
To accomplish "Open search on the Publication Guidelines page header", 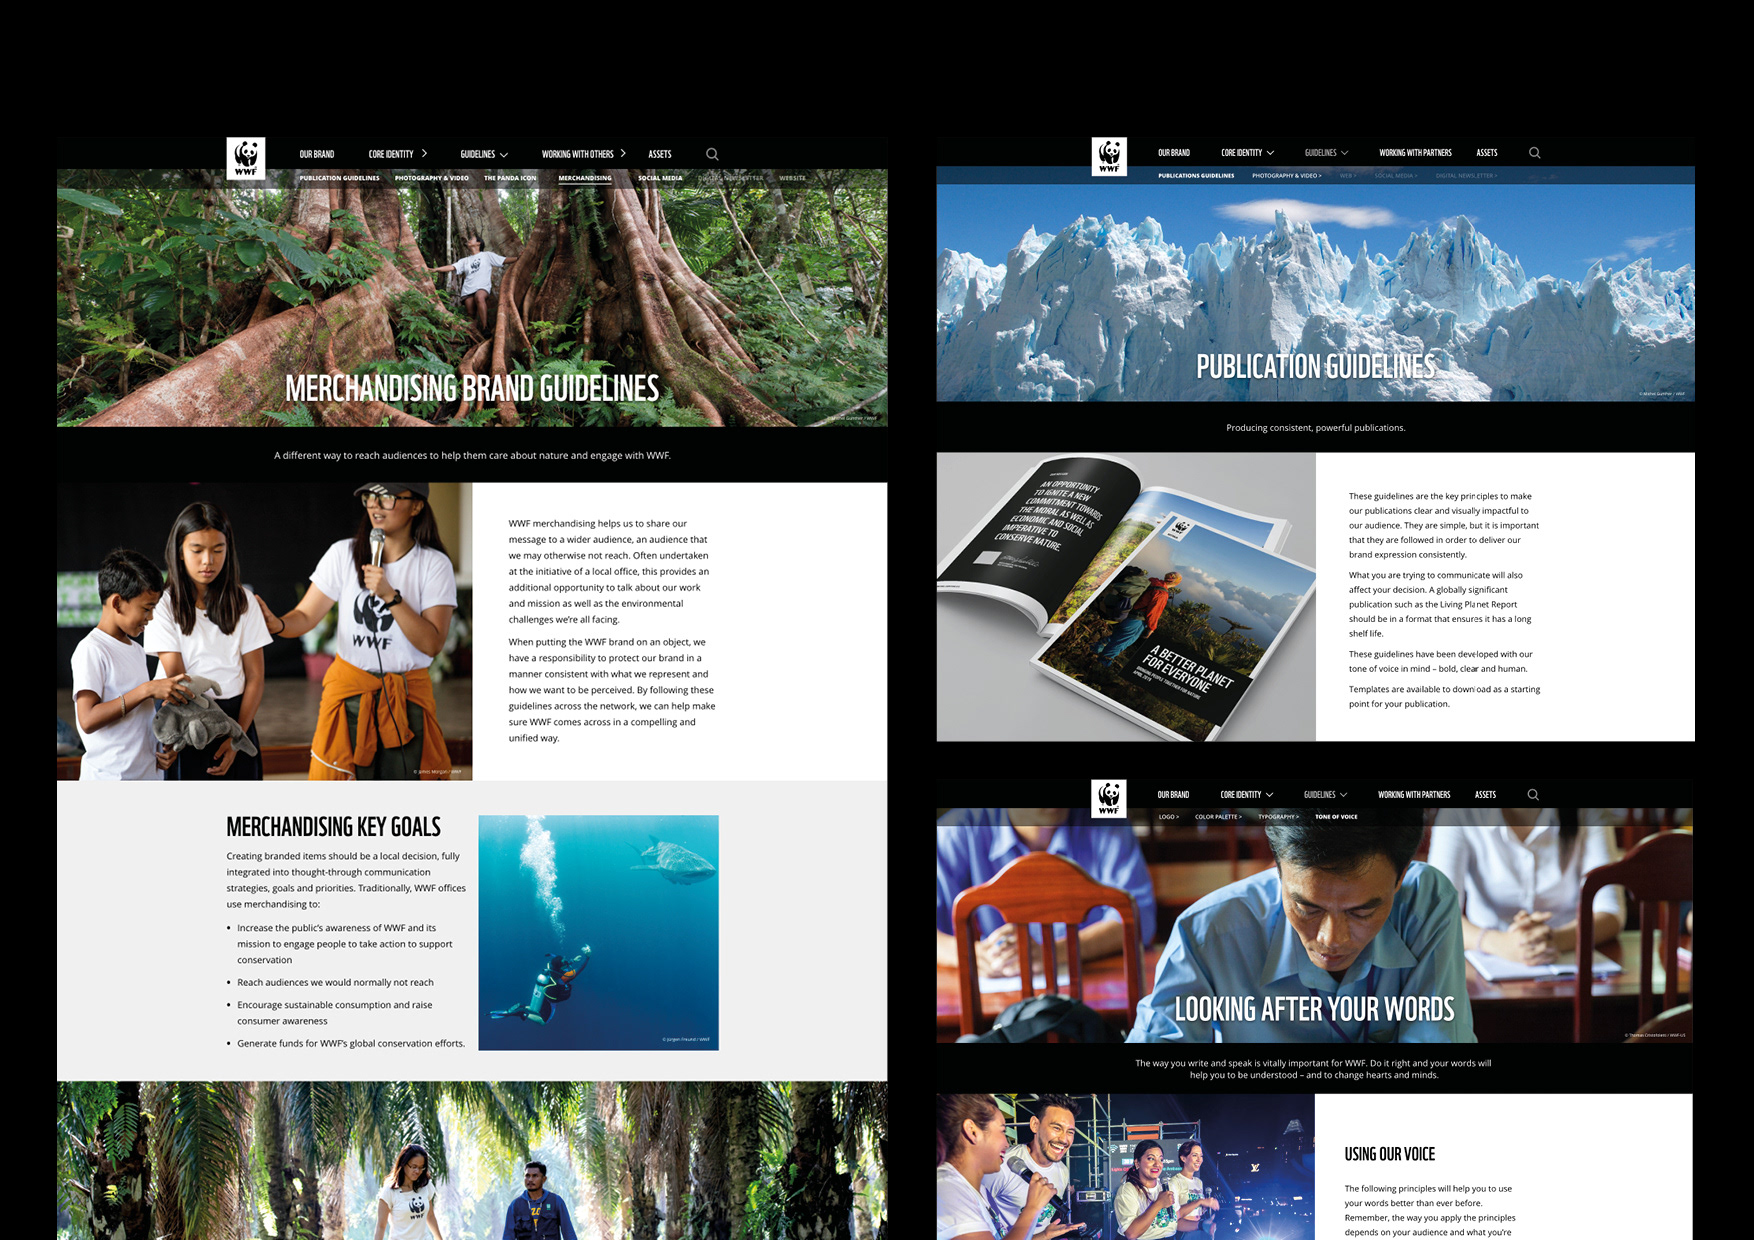I will pyautogui.click(x=1534, y=153).
